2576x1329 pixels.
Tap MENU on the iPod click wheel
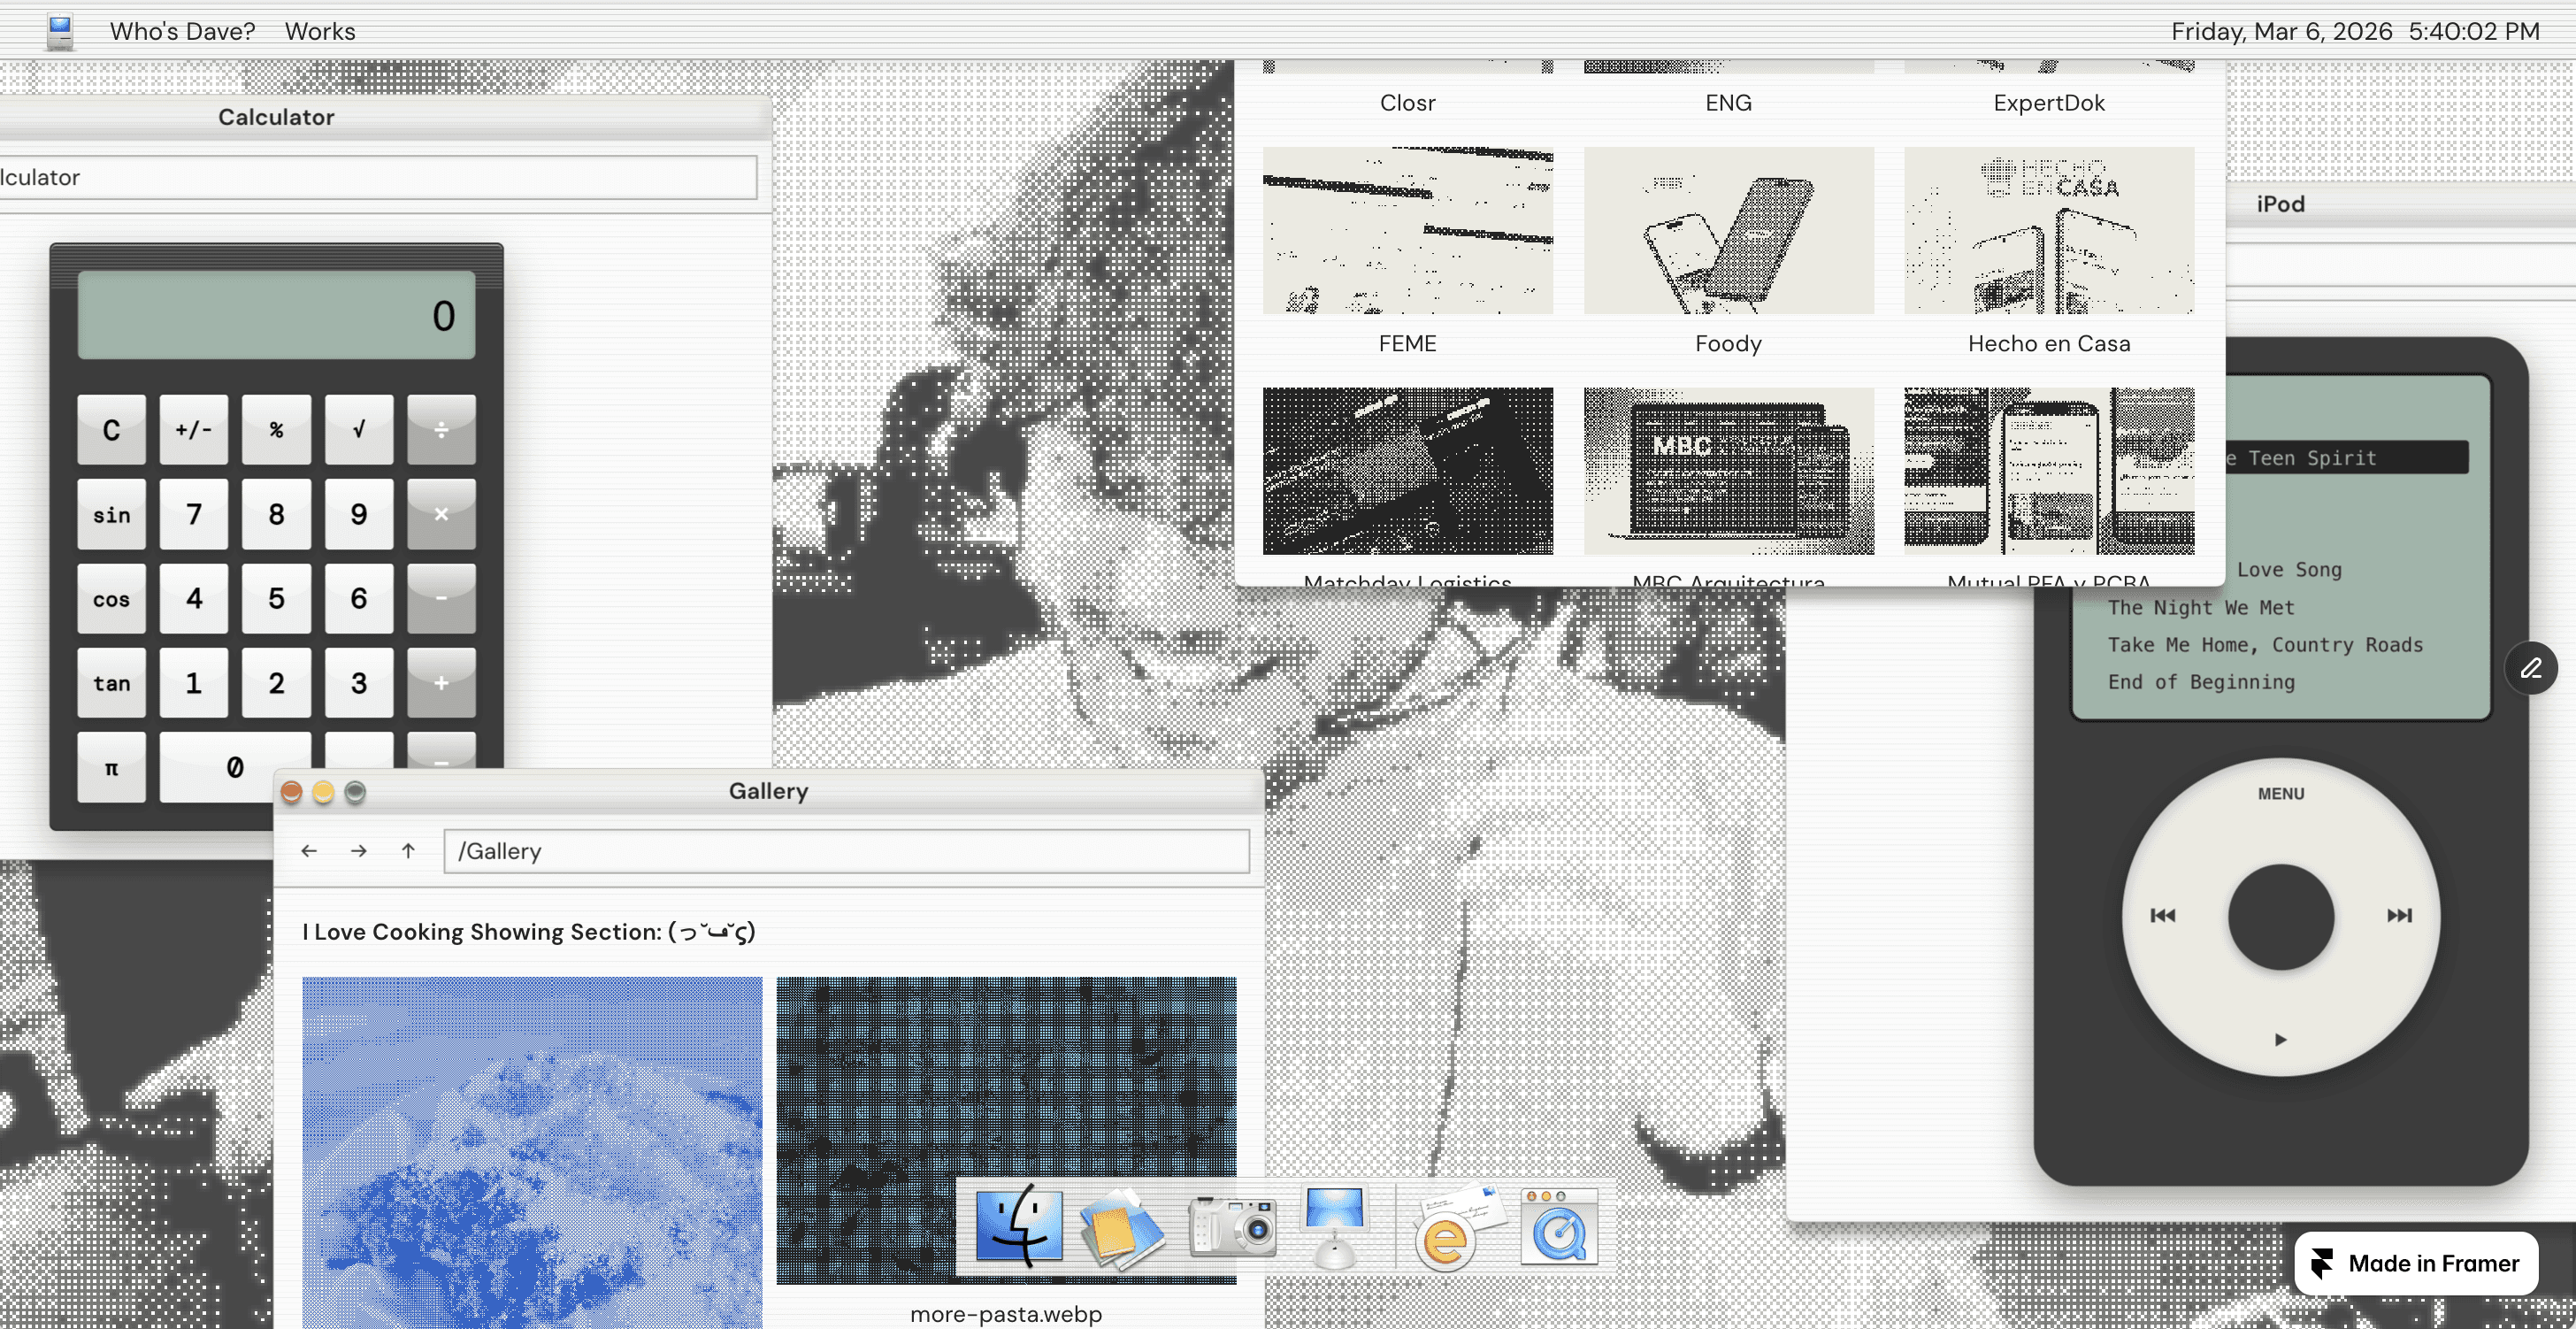click(2280, 793)
